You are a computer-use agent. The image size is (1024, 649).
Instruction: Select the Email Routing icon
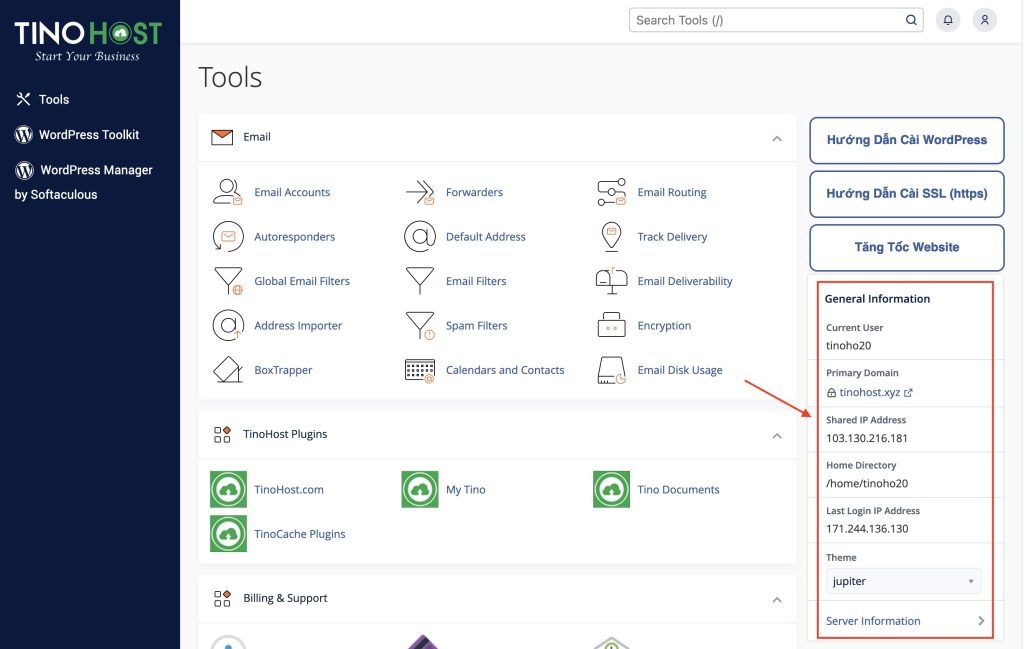pyautogui.click(x=611, y=192)
